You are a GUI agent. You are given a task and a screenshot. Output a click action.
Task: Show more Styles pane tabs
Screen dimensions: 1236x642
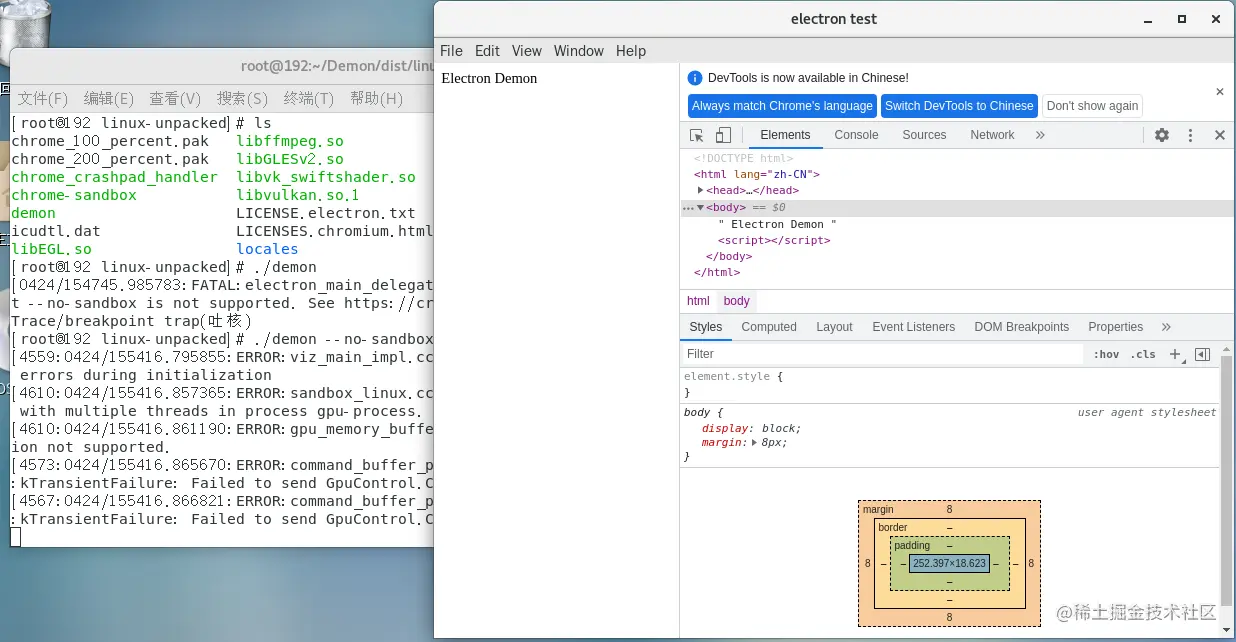point(1166,327)
